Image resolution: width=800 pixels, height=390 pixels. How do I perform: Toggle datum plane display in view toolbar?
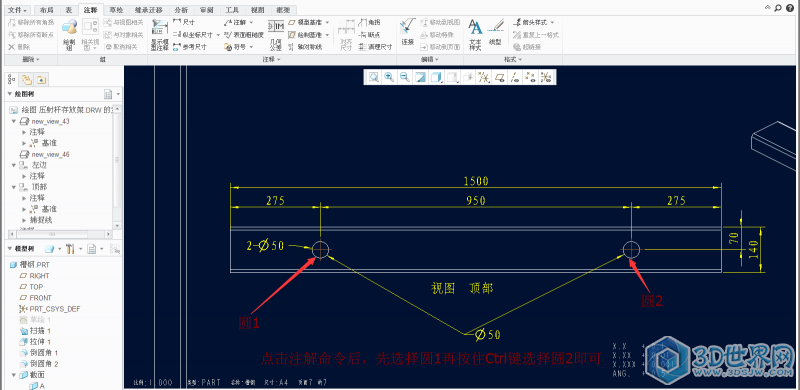pyautogui.click(x=500, y=77)
